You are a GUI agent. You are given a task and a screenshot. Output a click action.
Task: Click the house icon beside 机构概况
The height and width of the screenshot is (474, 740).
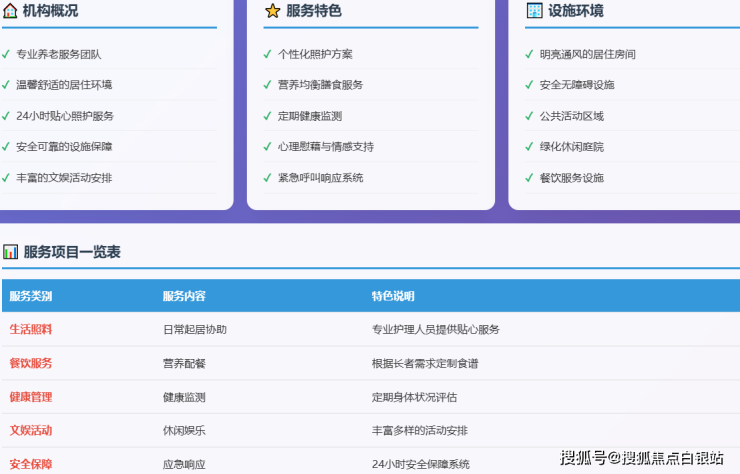pyautogui.click(x=10, y=11)
